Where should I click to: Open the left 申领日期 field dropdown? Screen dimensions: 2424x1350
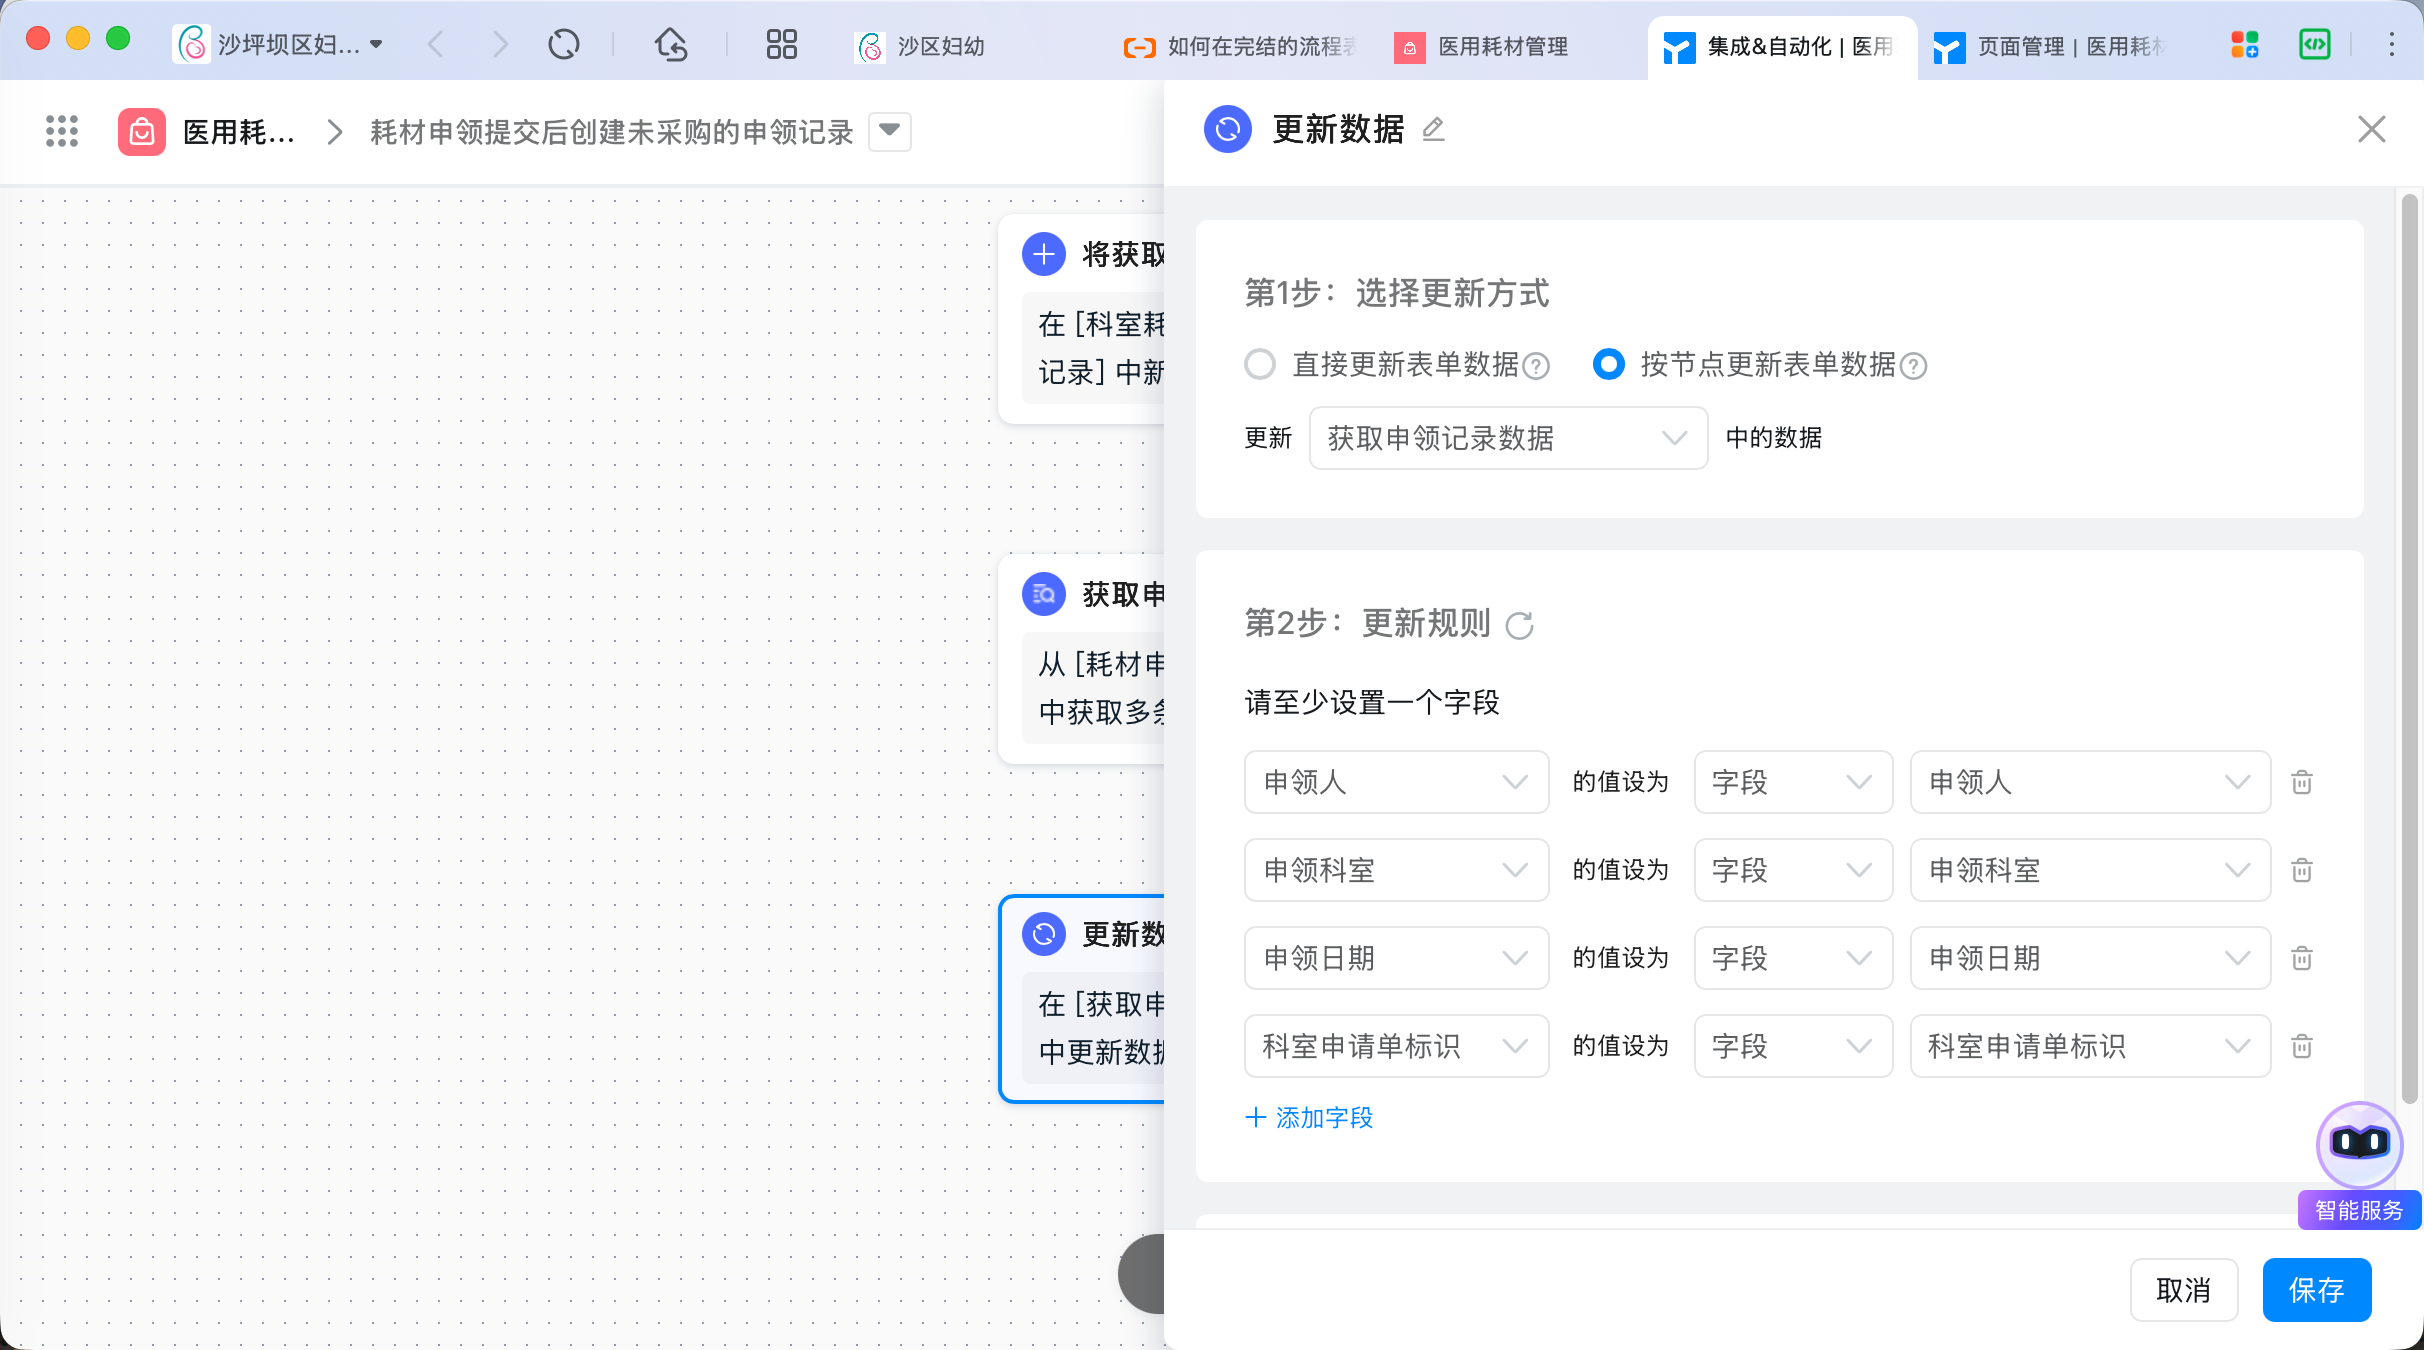[1395, 958]
